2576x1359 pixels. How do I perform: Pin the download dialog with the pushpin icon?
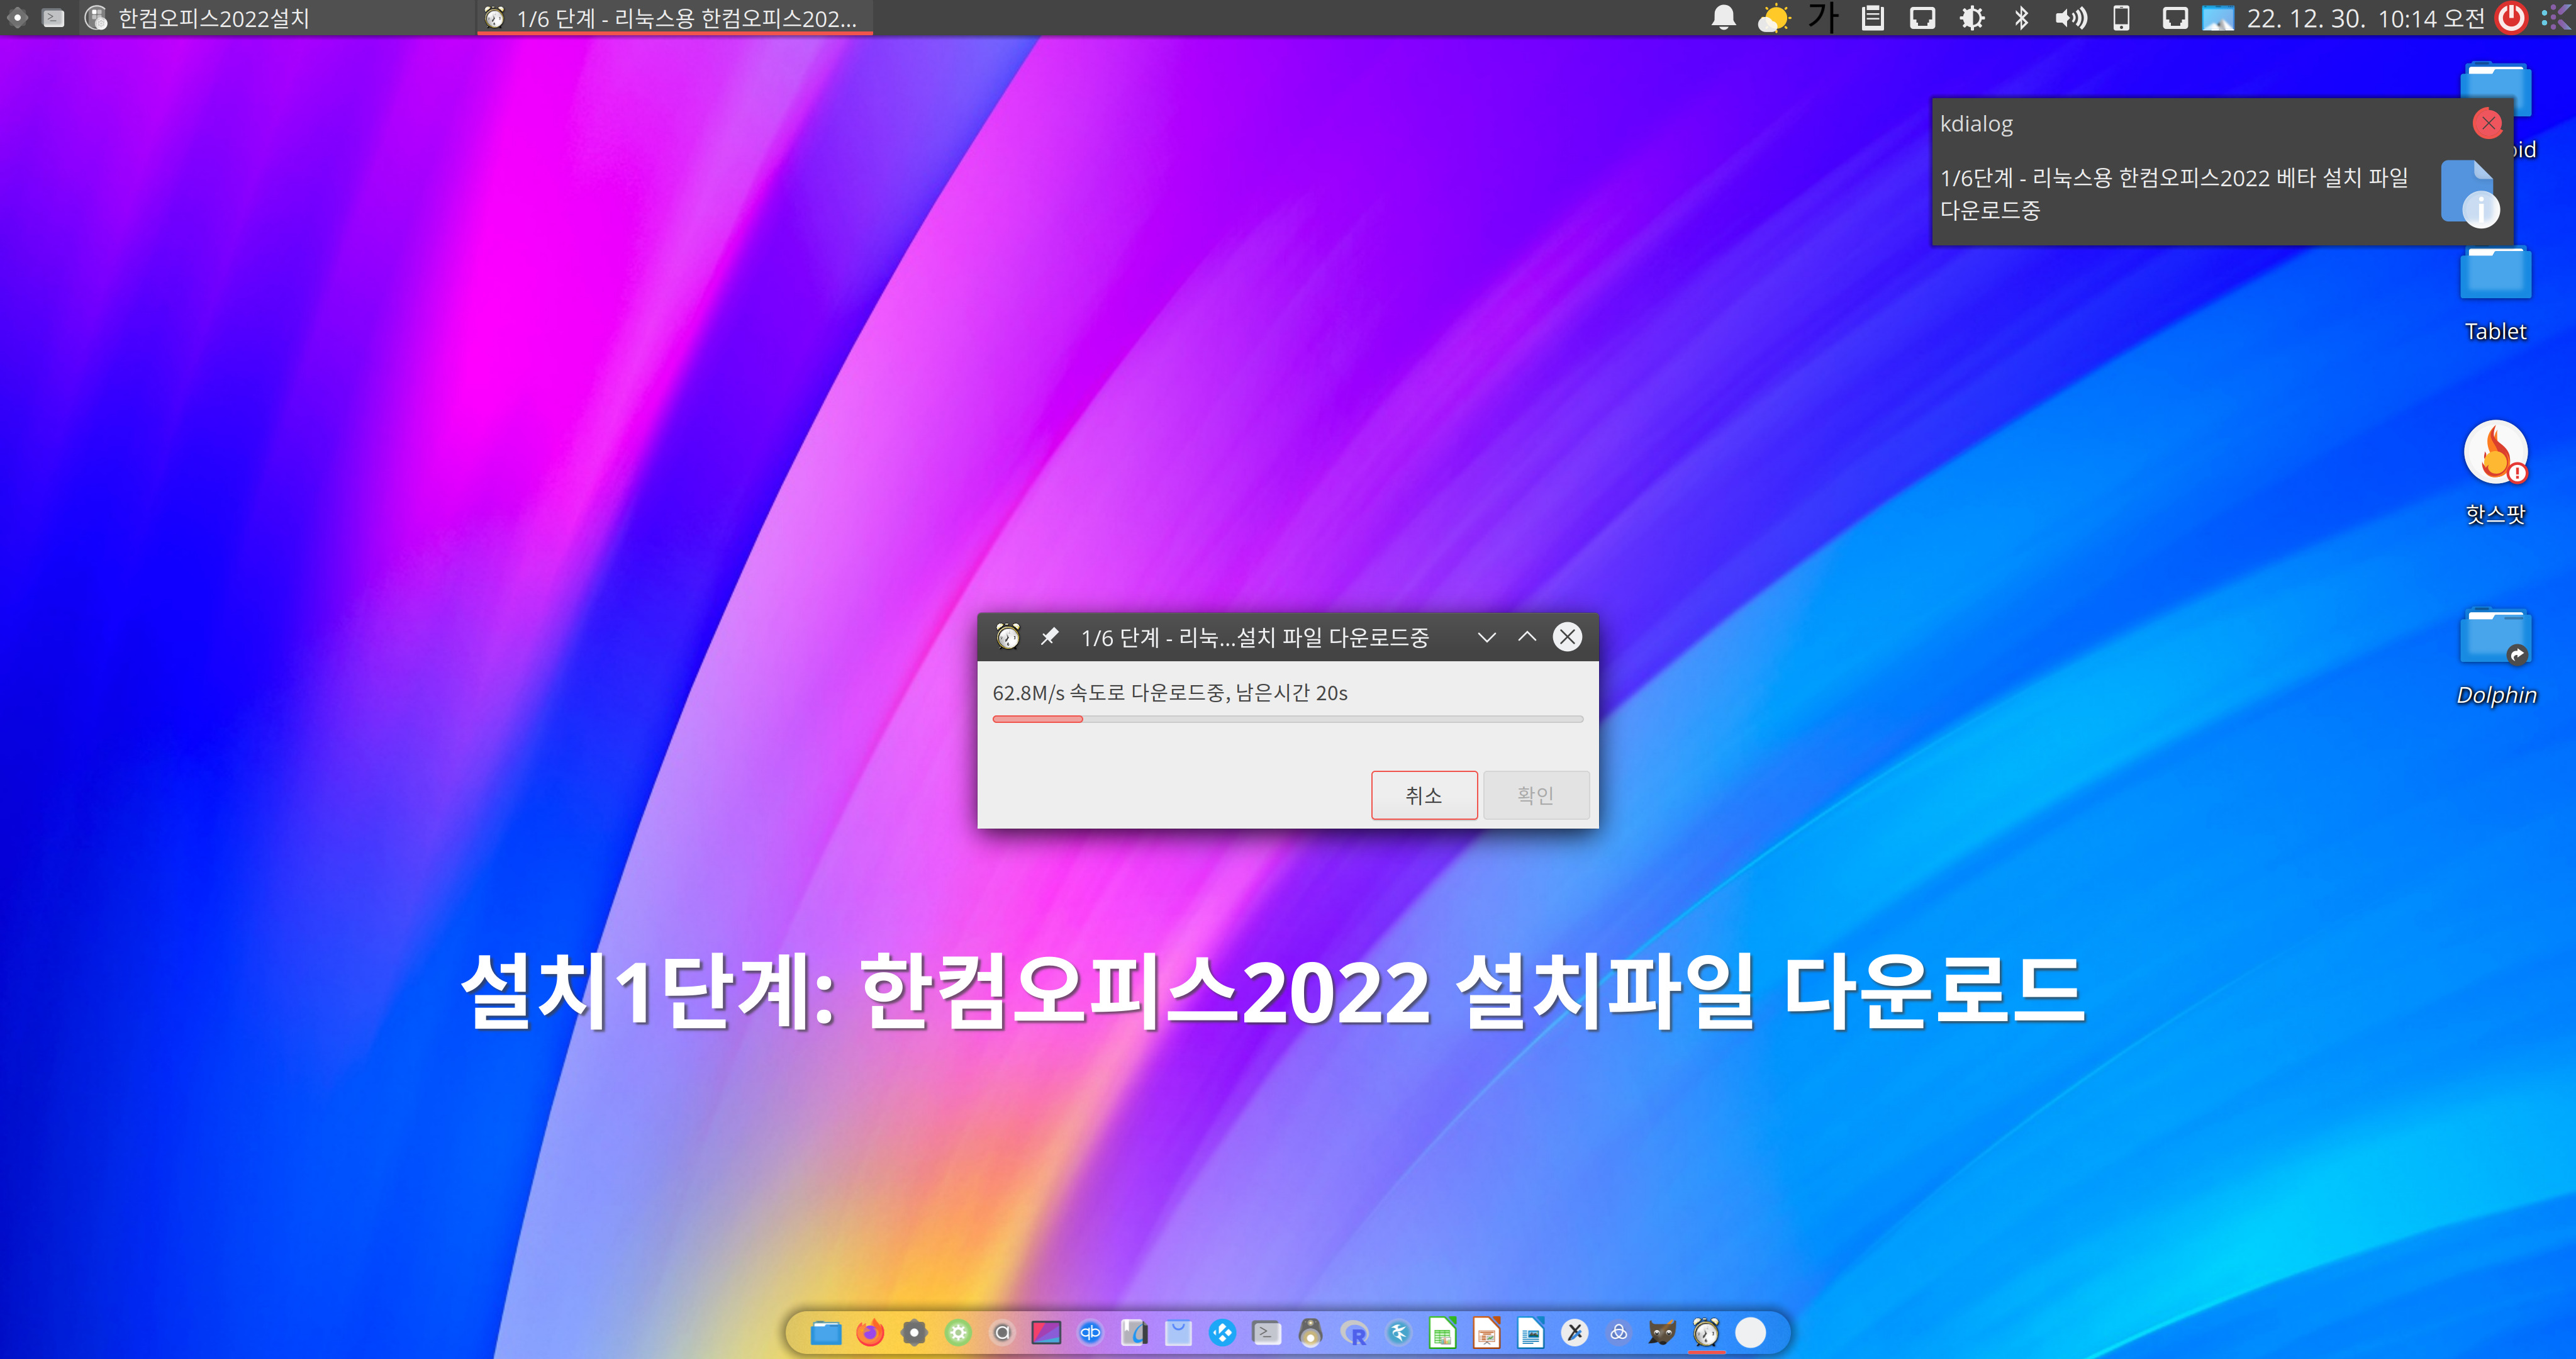click(1049, 637)
